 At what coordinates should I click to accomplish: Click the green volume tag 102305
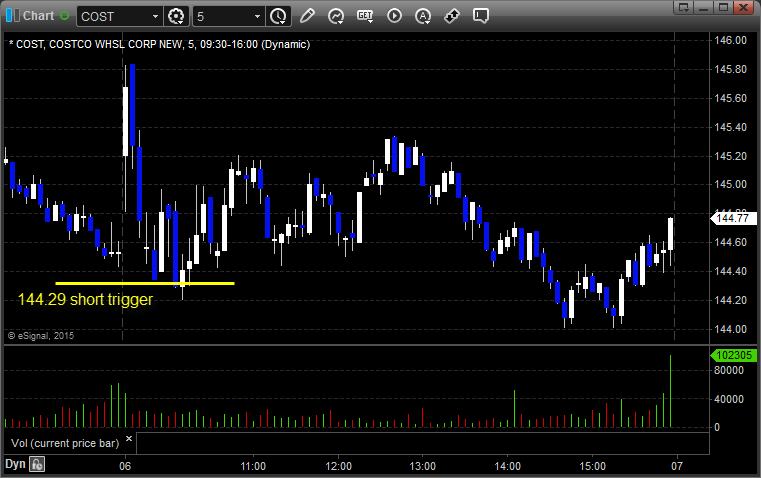[x=733, y=355]
